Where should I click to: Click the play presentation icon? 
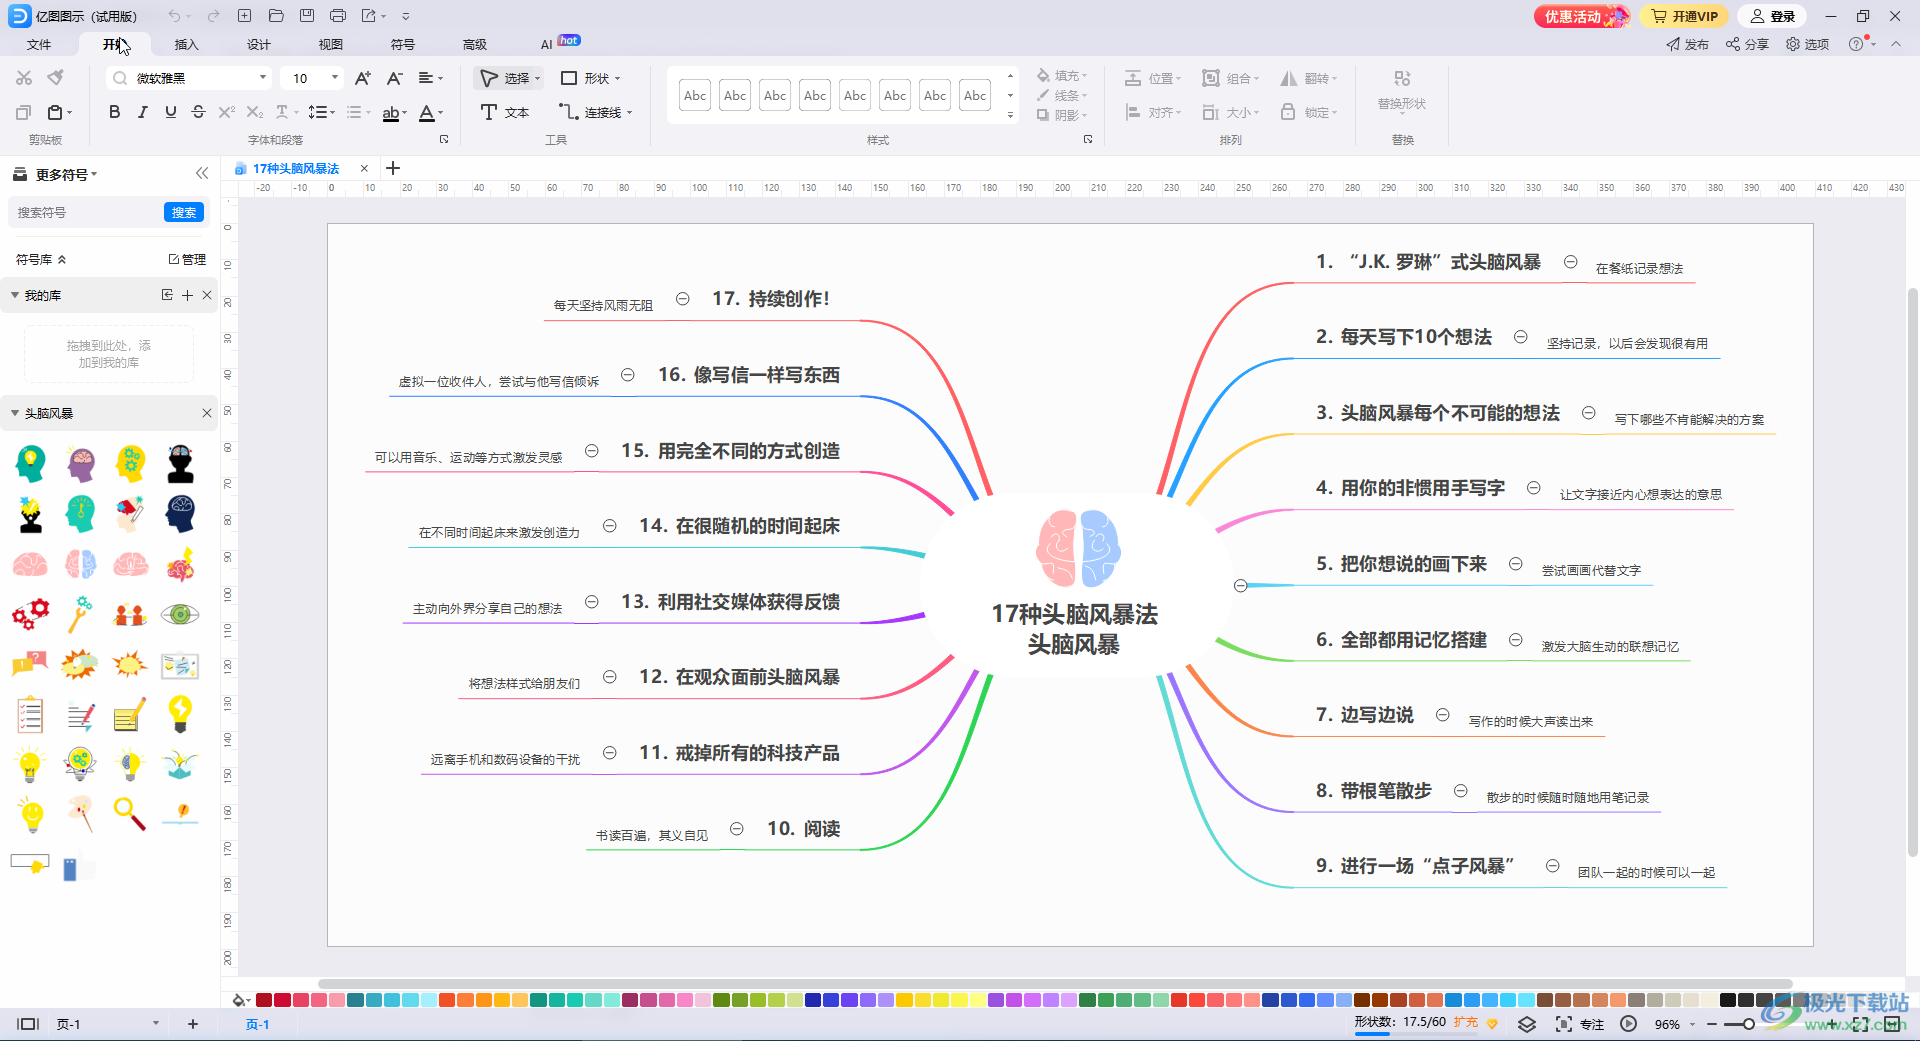pyautogui.click(x=1628, y=1024)
